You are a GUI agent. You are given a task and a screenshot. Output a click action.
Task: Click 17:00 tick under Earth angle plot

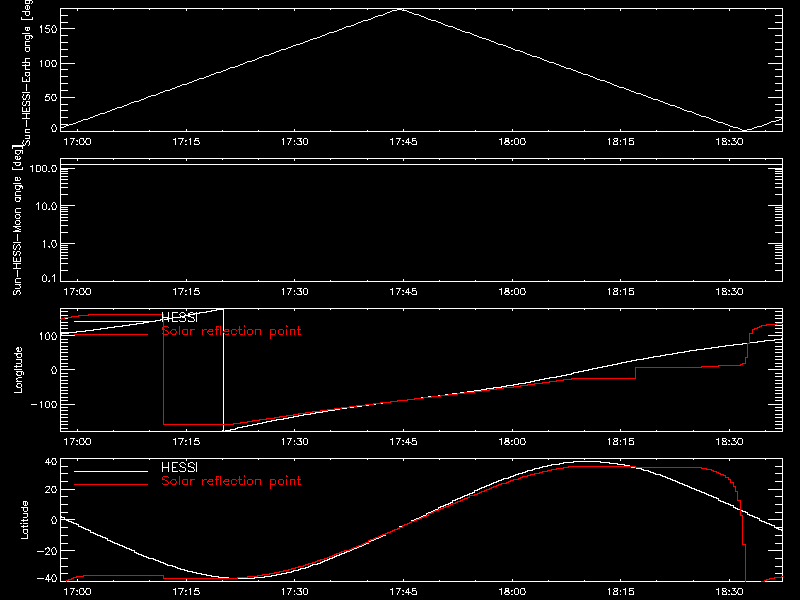tap(77, 141)
